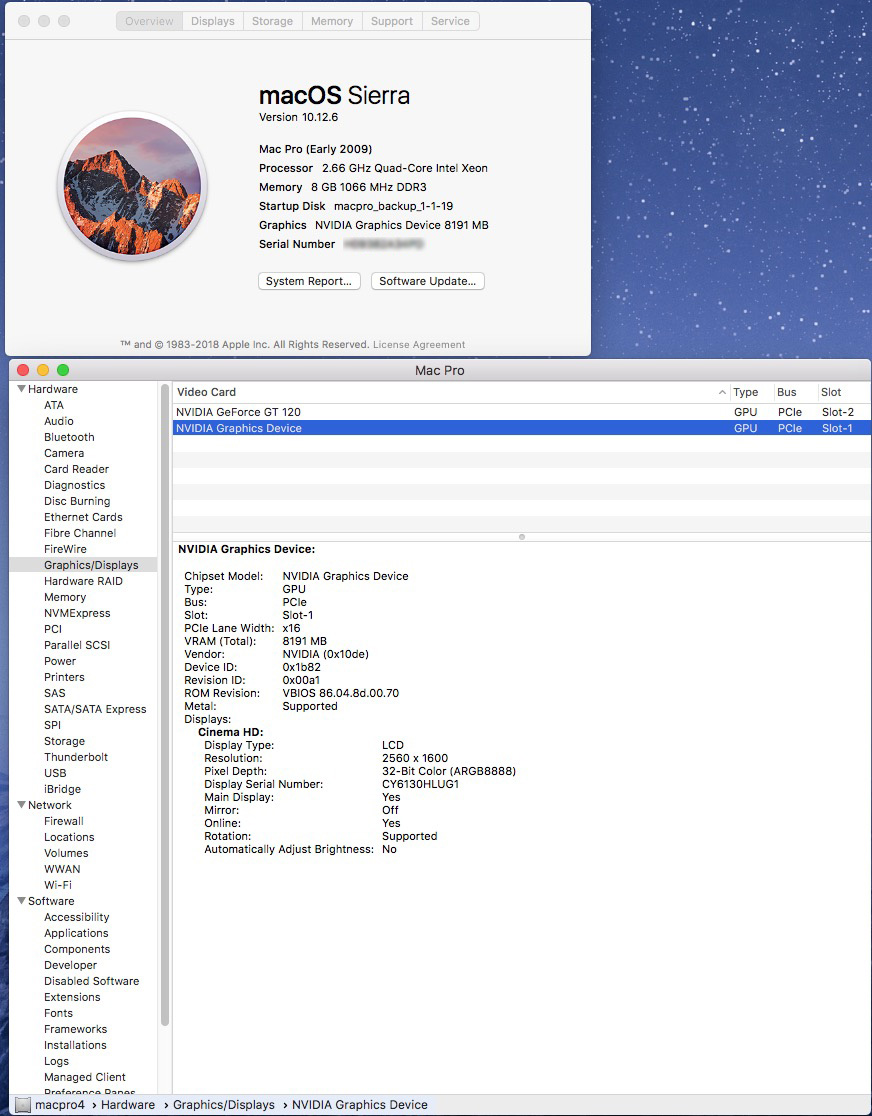The width and height of the screenshot is (872, 1116).
Task: Click the System Report button
Action: point(309,281)
